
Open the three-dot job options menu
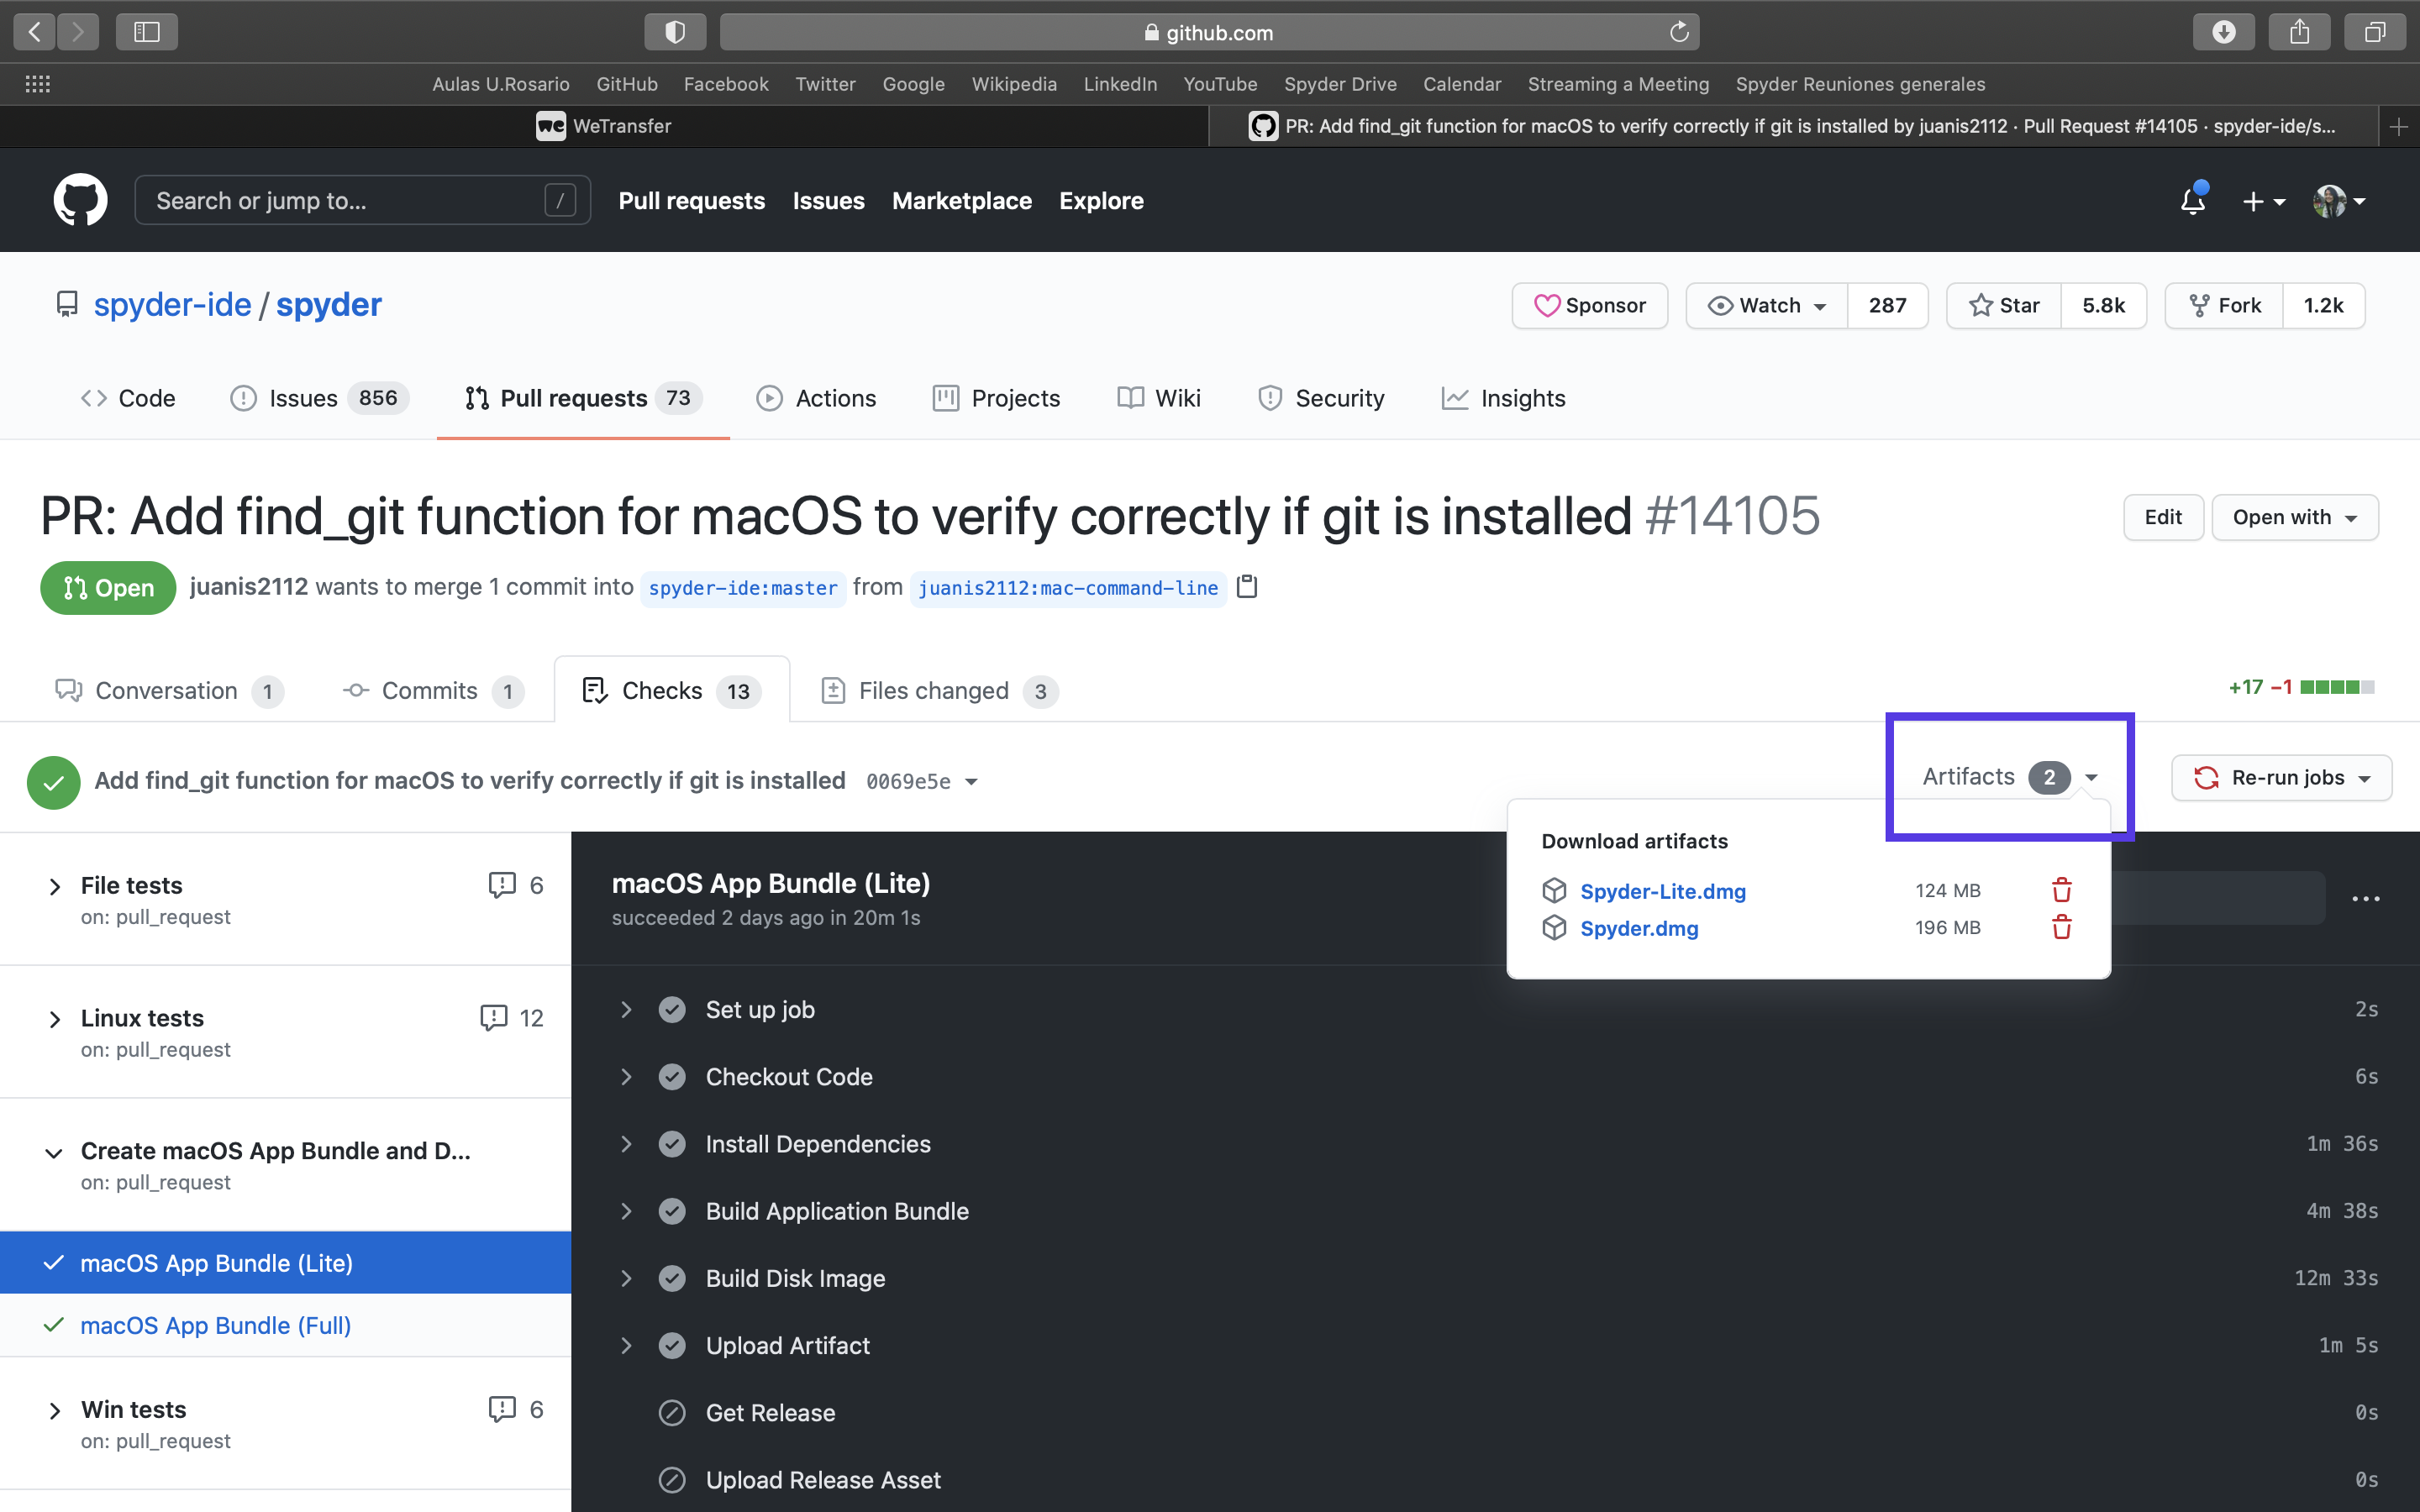[x=2365, y=898]
